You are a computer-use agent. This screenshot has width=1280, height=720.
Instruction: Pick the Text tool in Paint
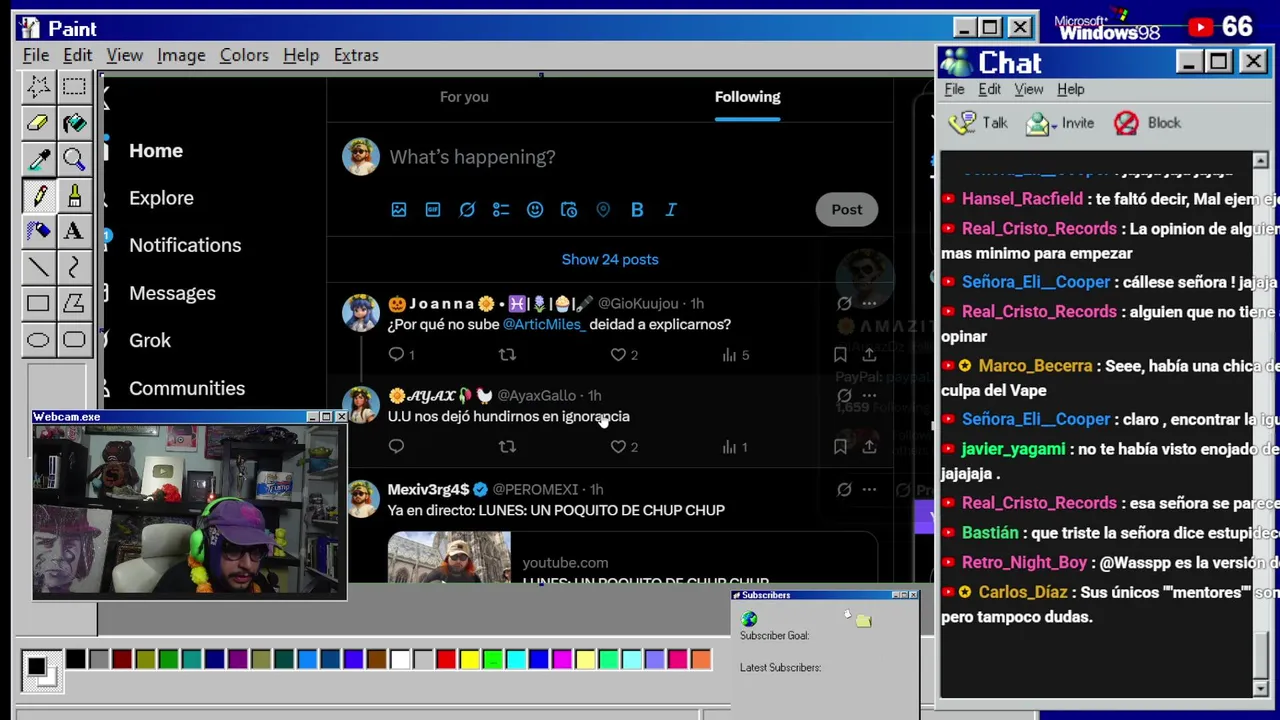tap(74, 231)
